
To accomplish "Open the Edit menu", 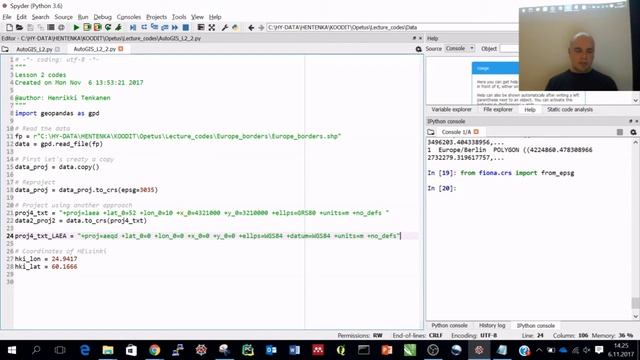I will [21, 17].
